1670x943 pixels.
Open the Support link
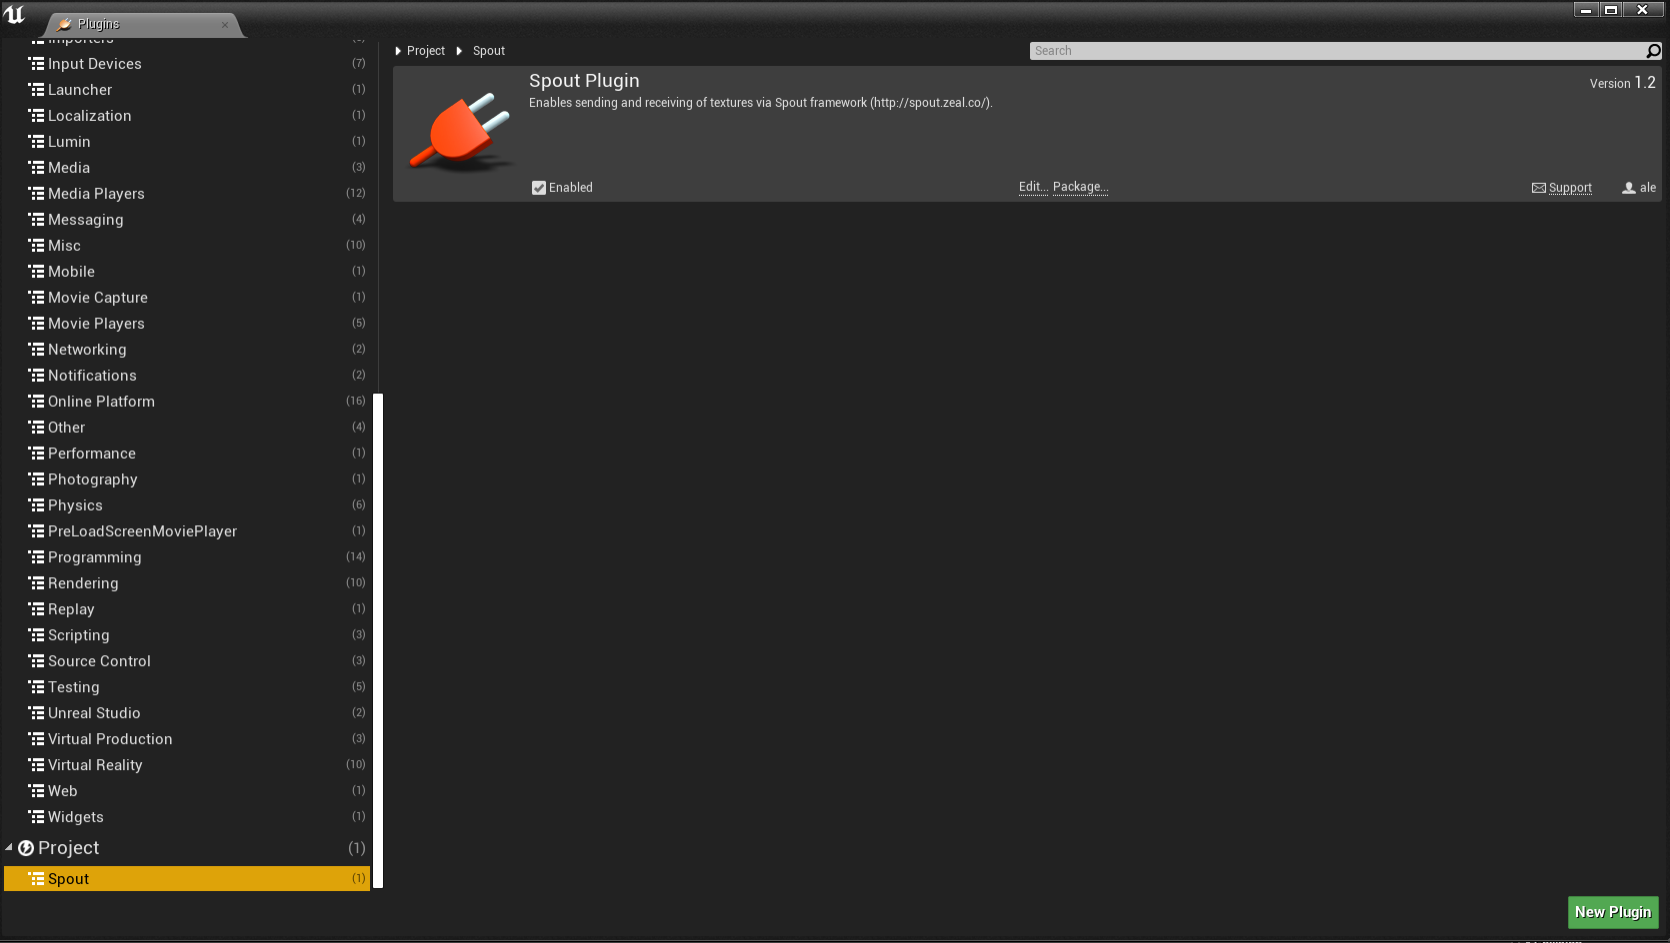1570,188
